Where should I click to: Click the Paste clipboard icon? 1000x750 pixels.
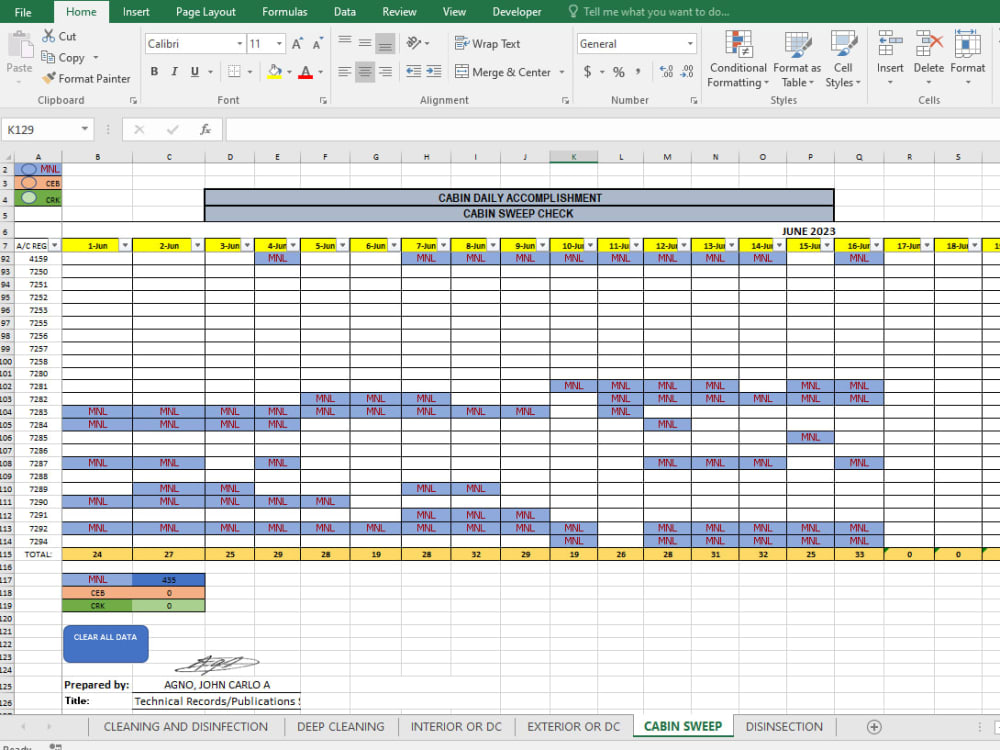click(20, 47)
